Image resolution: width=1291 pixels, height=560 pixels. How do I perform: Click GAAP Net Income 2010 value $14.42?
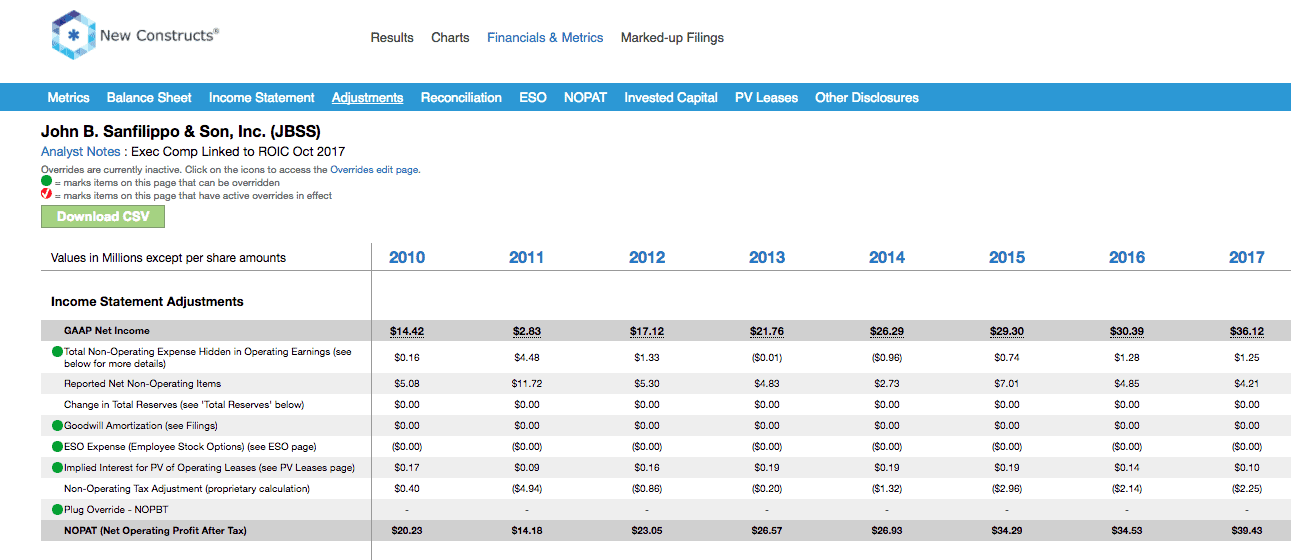pyautogui.click(x=407, y=331)
